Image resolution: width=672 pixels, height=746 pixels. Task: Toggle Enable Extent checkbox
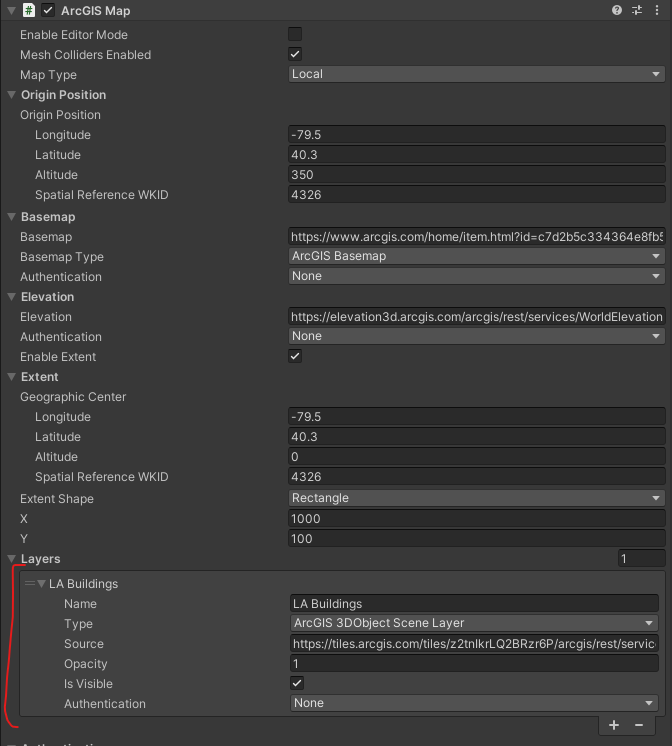pos(295,356)
